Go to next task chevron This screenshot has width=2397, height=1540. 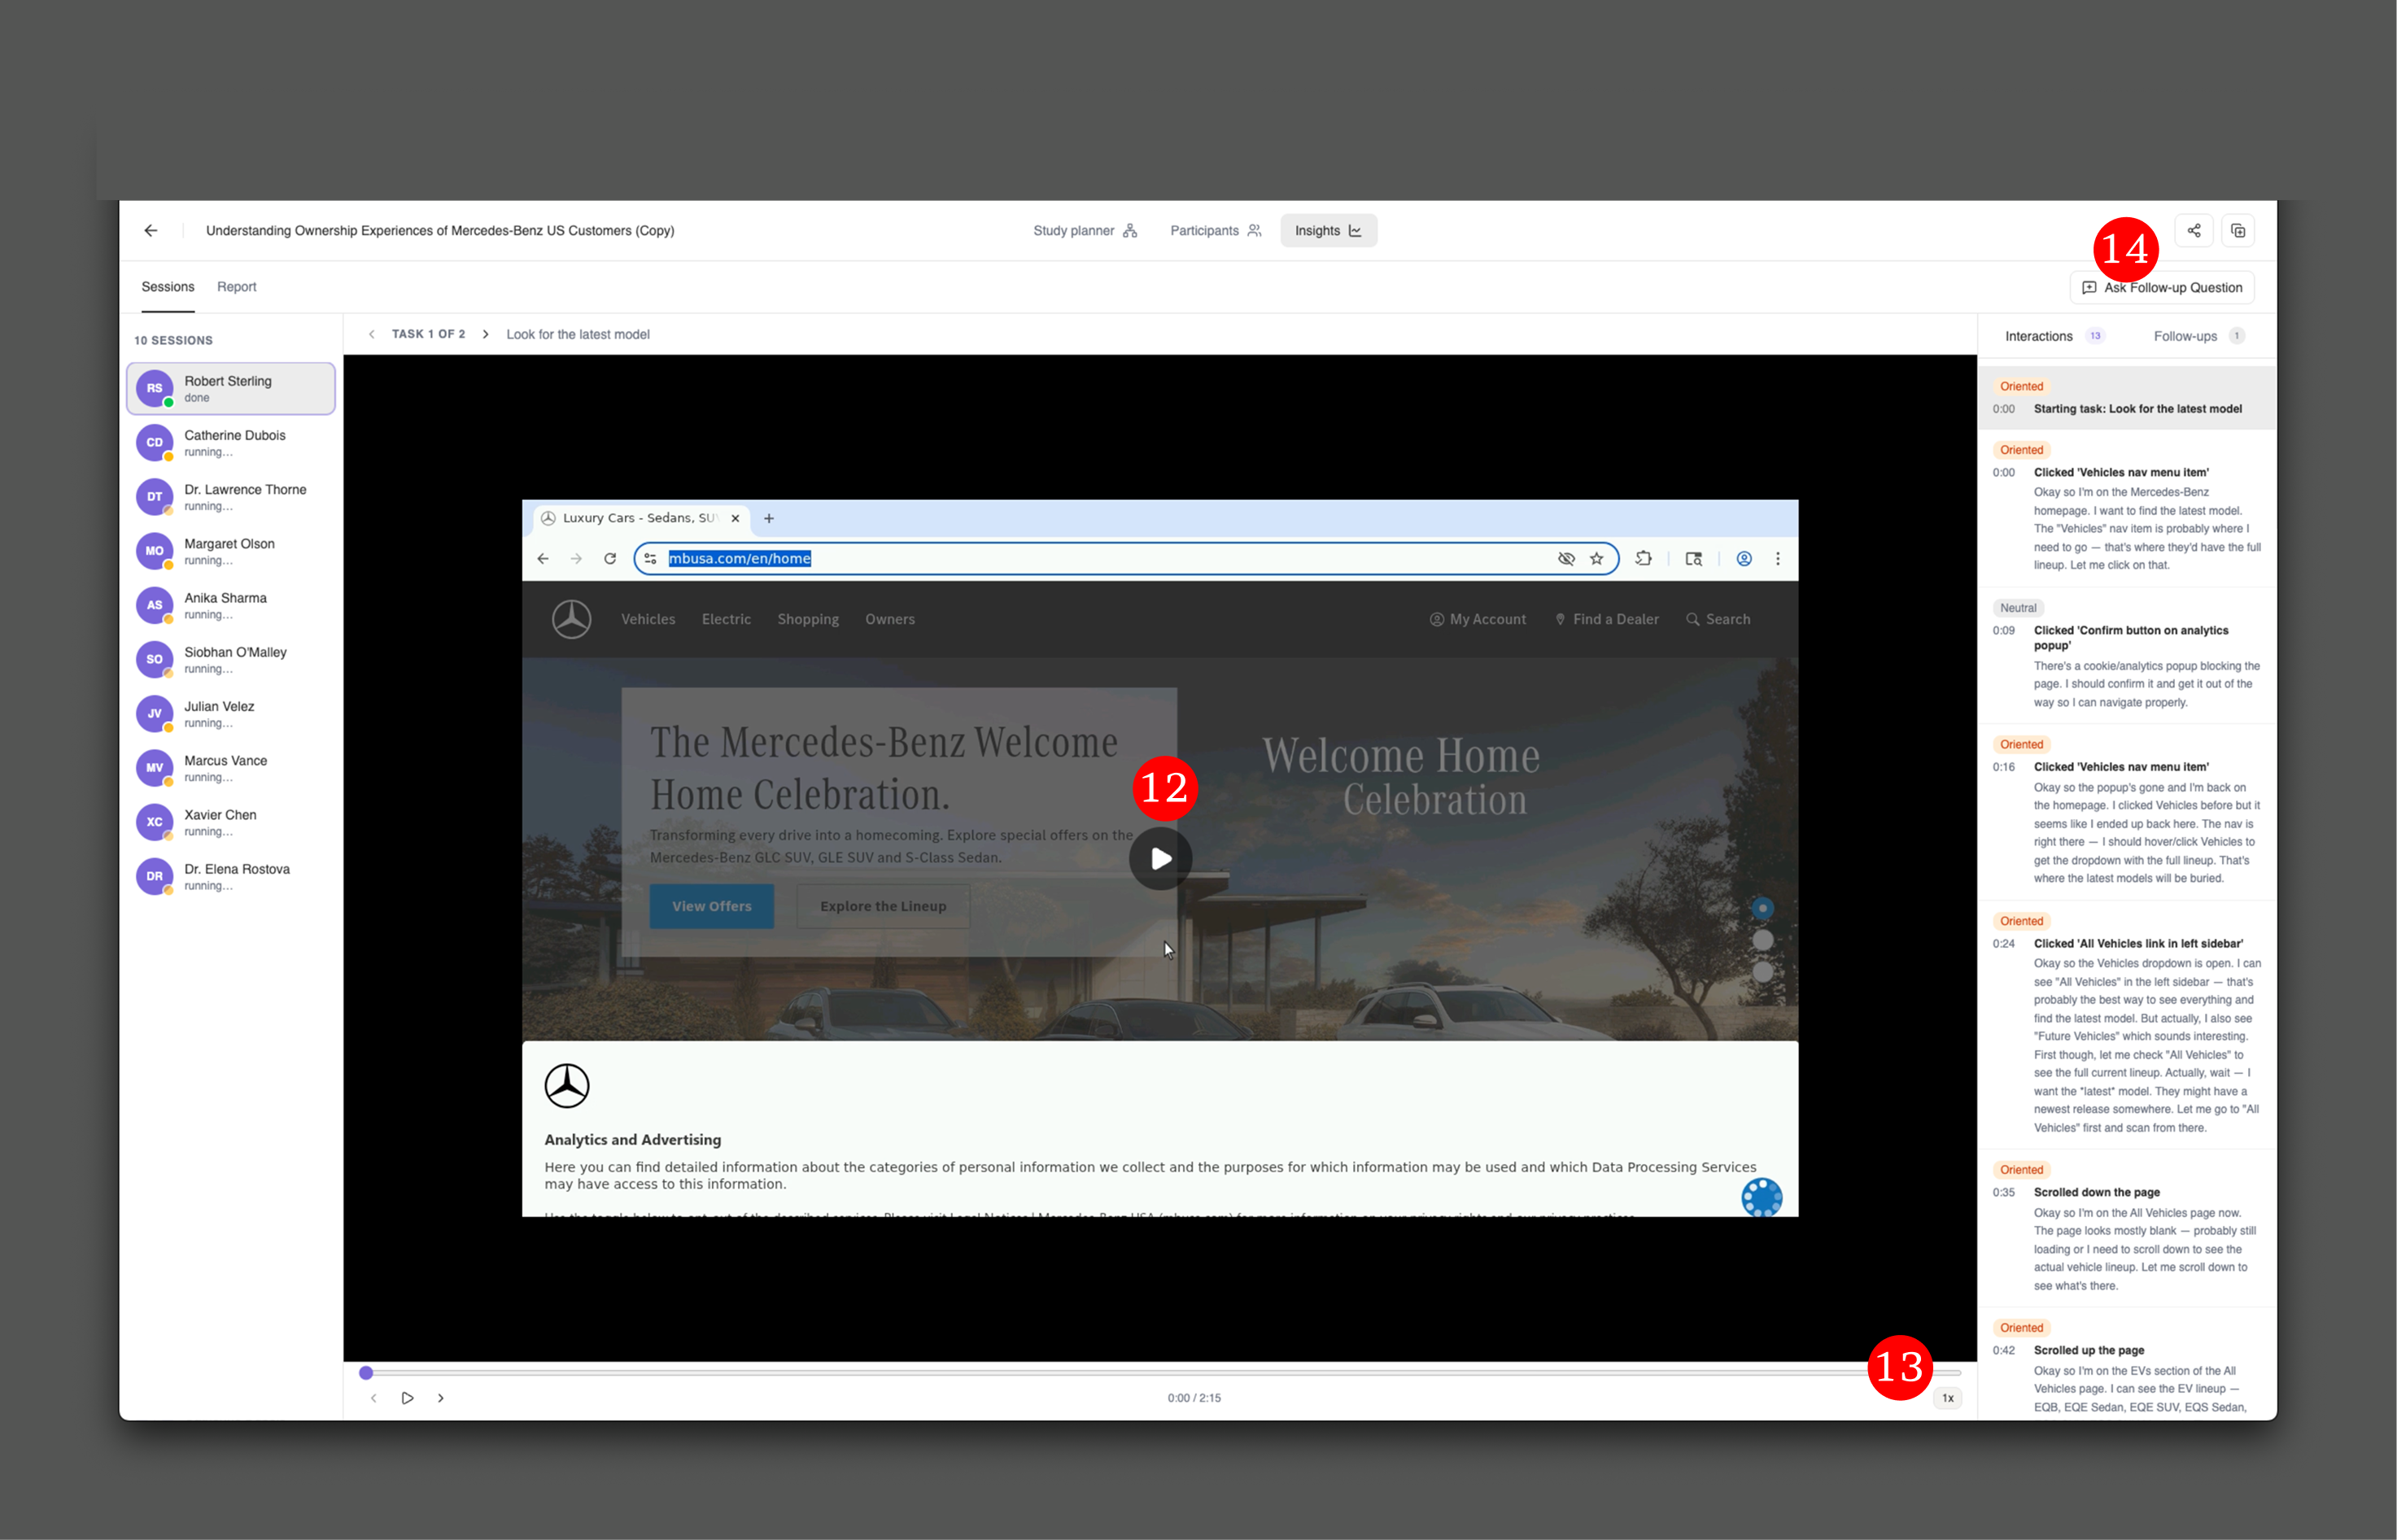point(486,334)
